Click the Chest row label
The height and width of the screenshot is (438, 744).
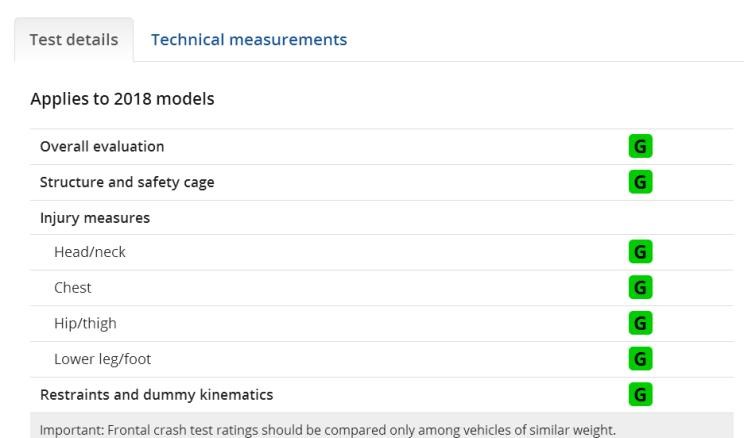coord(73,288)
